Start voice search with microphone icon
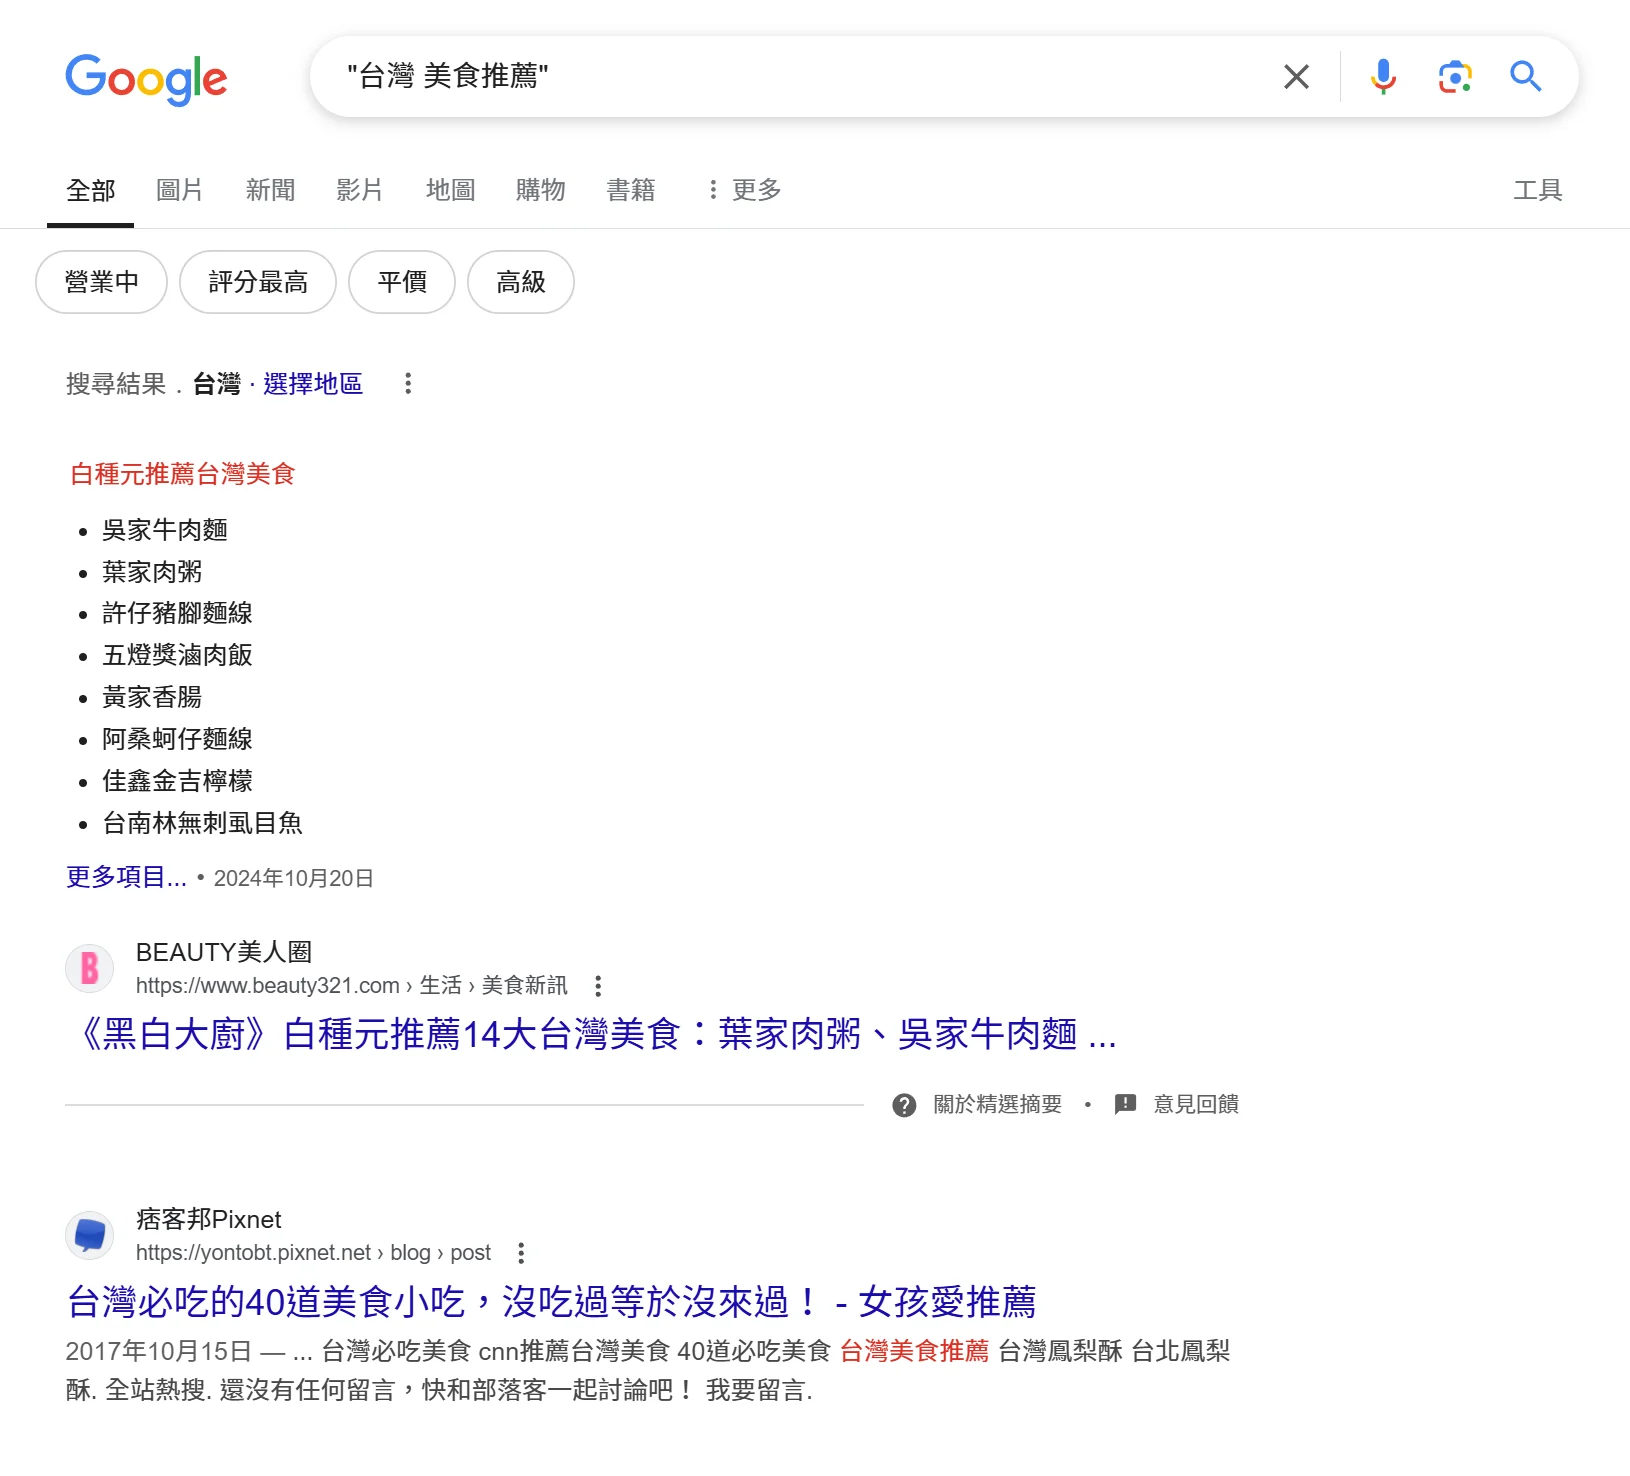This screenshot has width=1630, height=1476. tap(1383, 77)
